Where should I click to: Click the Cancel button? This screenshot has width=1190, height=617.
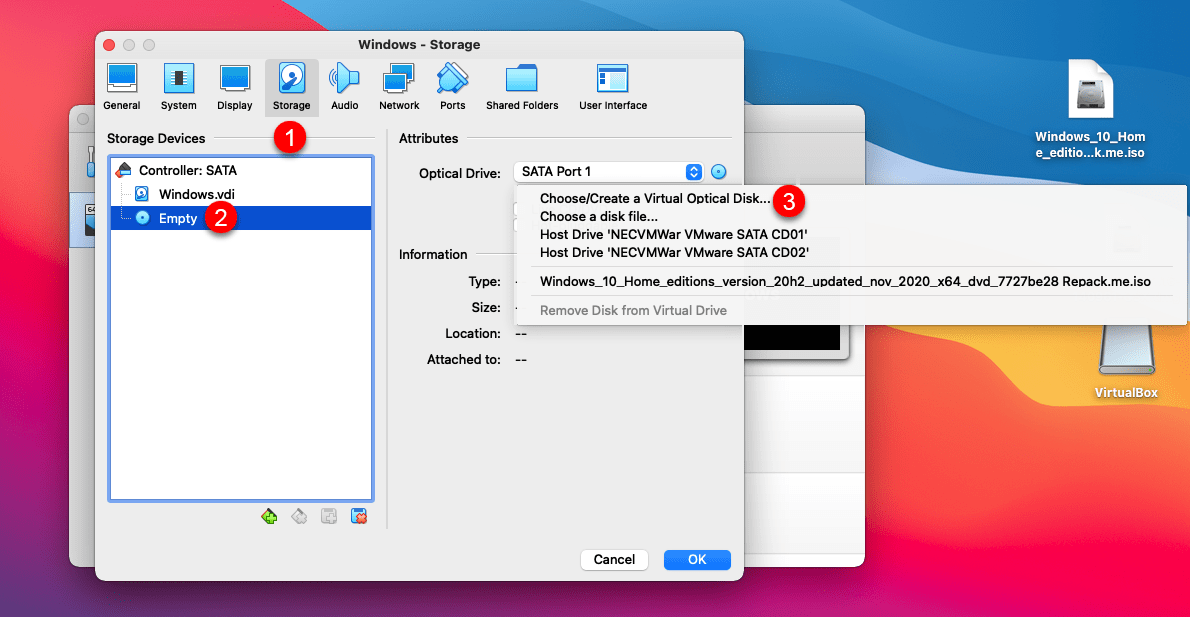614,559
